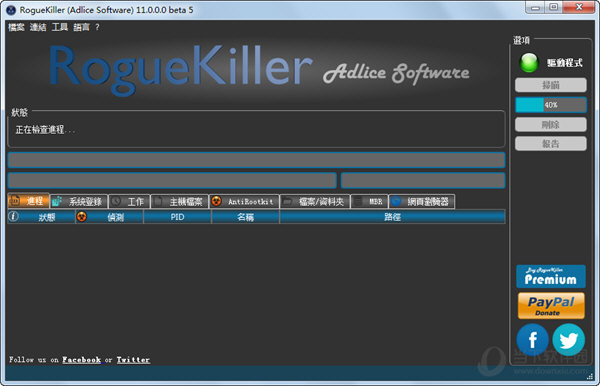The image size is (600, 386).
Task: Click the RogueKiller title bar app icon
Action: (x=11, y=10)
